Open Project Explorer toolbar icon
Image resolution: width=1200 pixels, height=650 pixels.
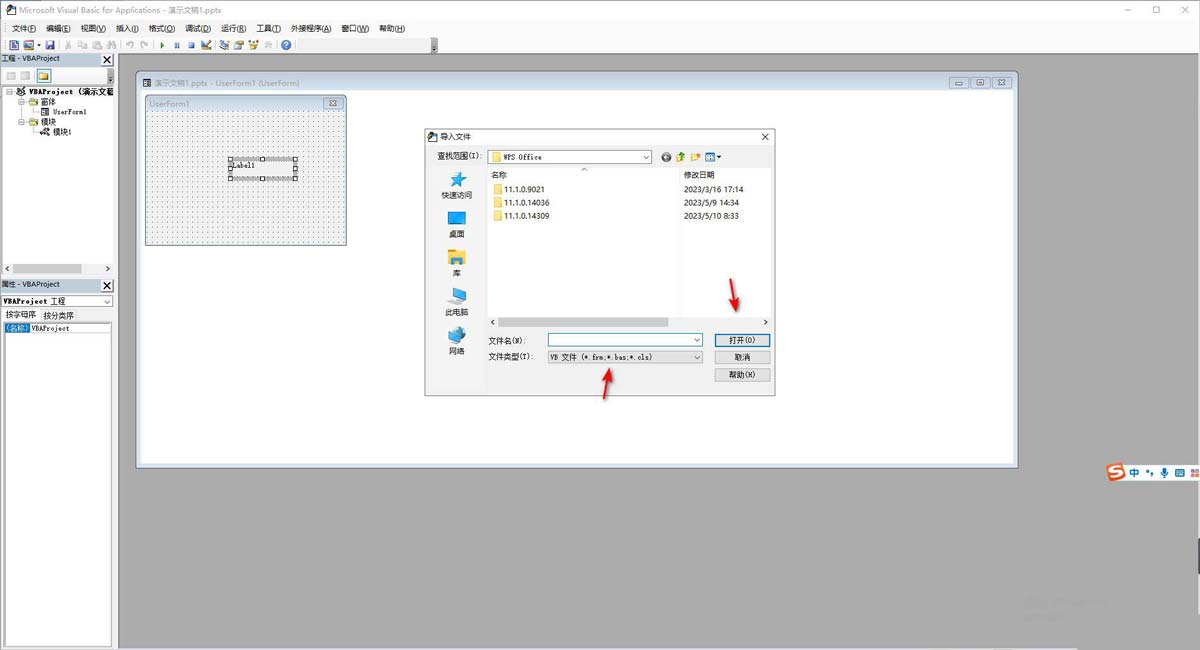click(x=224, y=45)
